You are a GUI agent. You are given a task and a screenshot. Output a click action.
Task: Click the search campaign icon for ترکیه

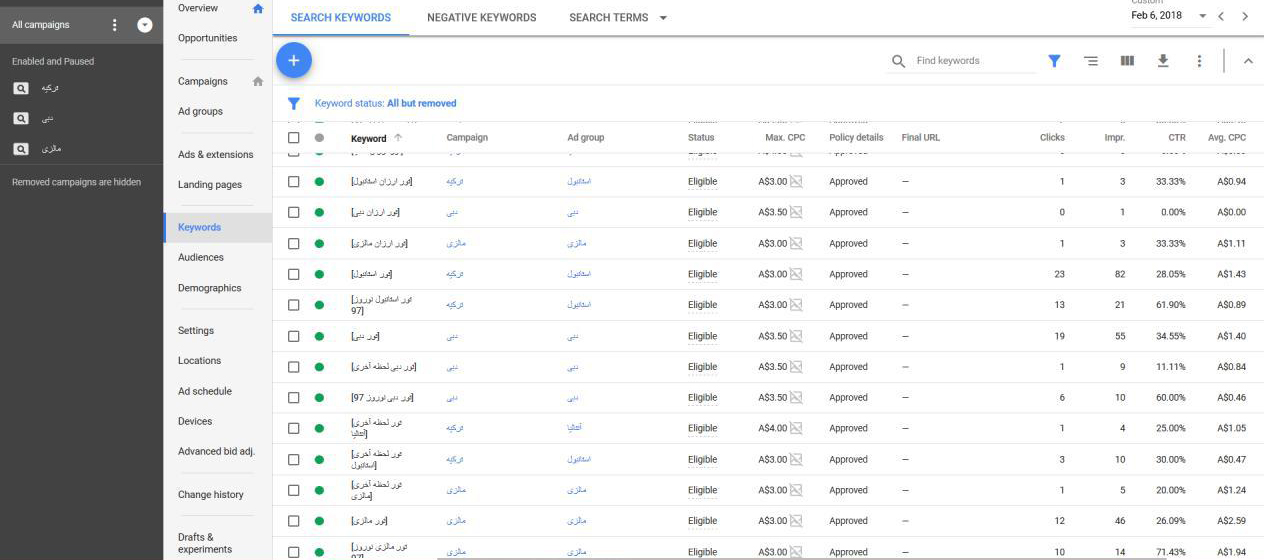21,88
